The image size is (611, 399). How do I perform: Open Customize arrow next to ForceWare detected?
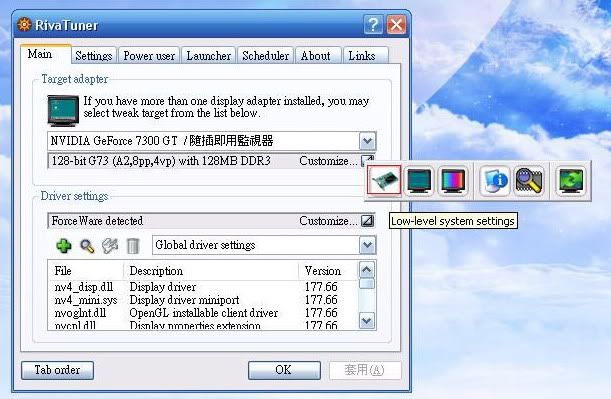tap(367, 221)
